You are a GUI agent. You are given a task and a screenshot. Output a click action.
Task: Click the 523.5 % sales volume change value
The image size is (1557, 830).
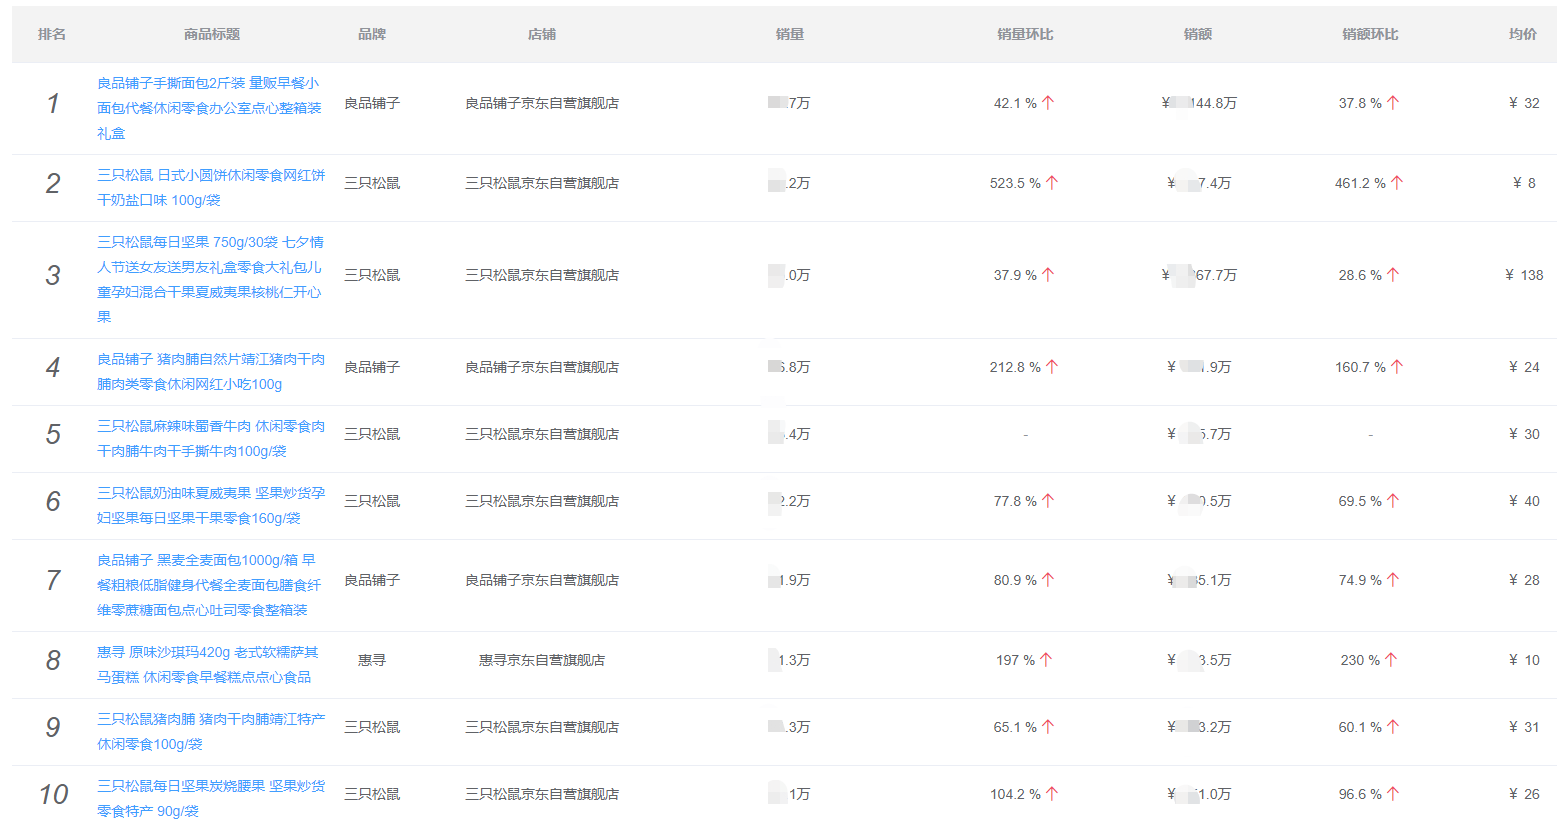click(1015, 183)
